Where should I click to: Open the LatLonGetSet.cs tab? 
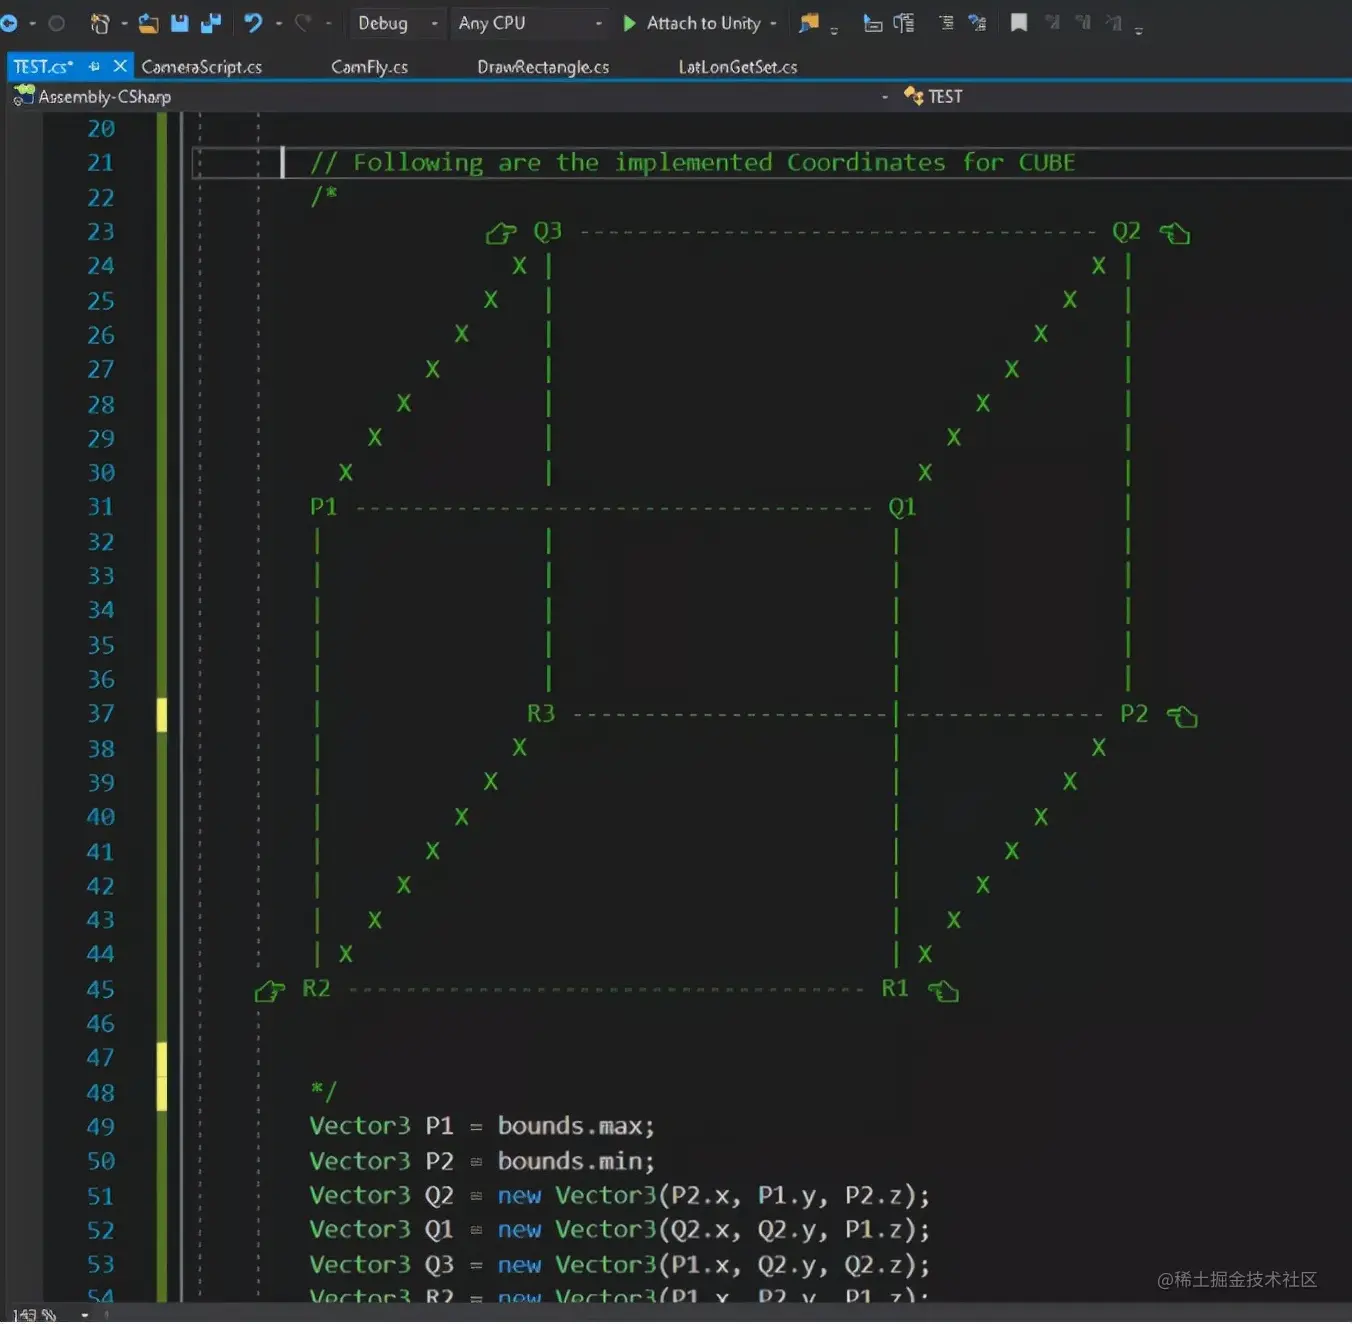point(738,67)
